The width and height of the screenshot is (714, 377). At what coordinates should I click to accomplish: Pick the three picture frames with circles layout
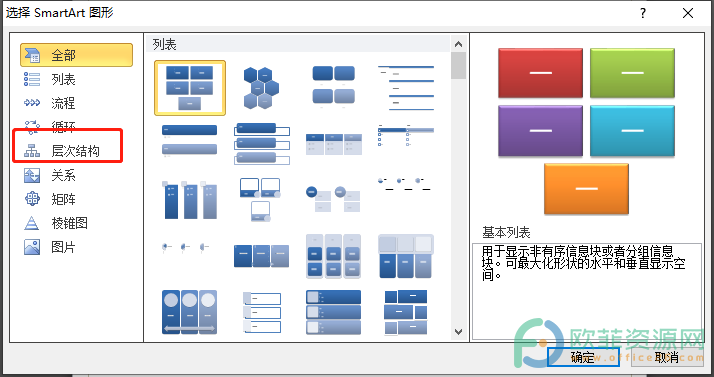[260, 199]
